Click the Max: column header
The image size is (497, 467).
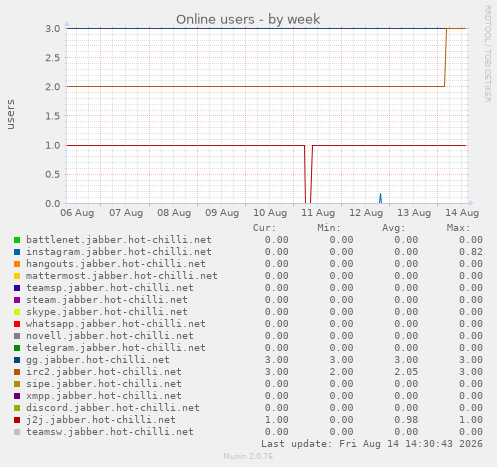(x=458, y=228)
